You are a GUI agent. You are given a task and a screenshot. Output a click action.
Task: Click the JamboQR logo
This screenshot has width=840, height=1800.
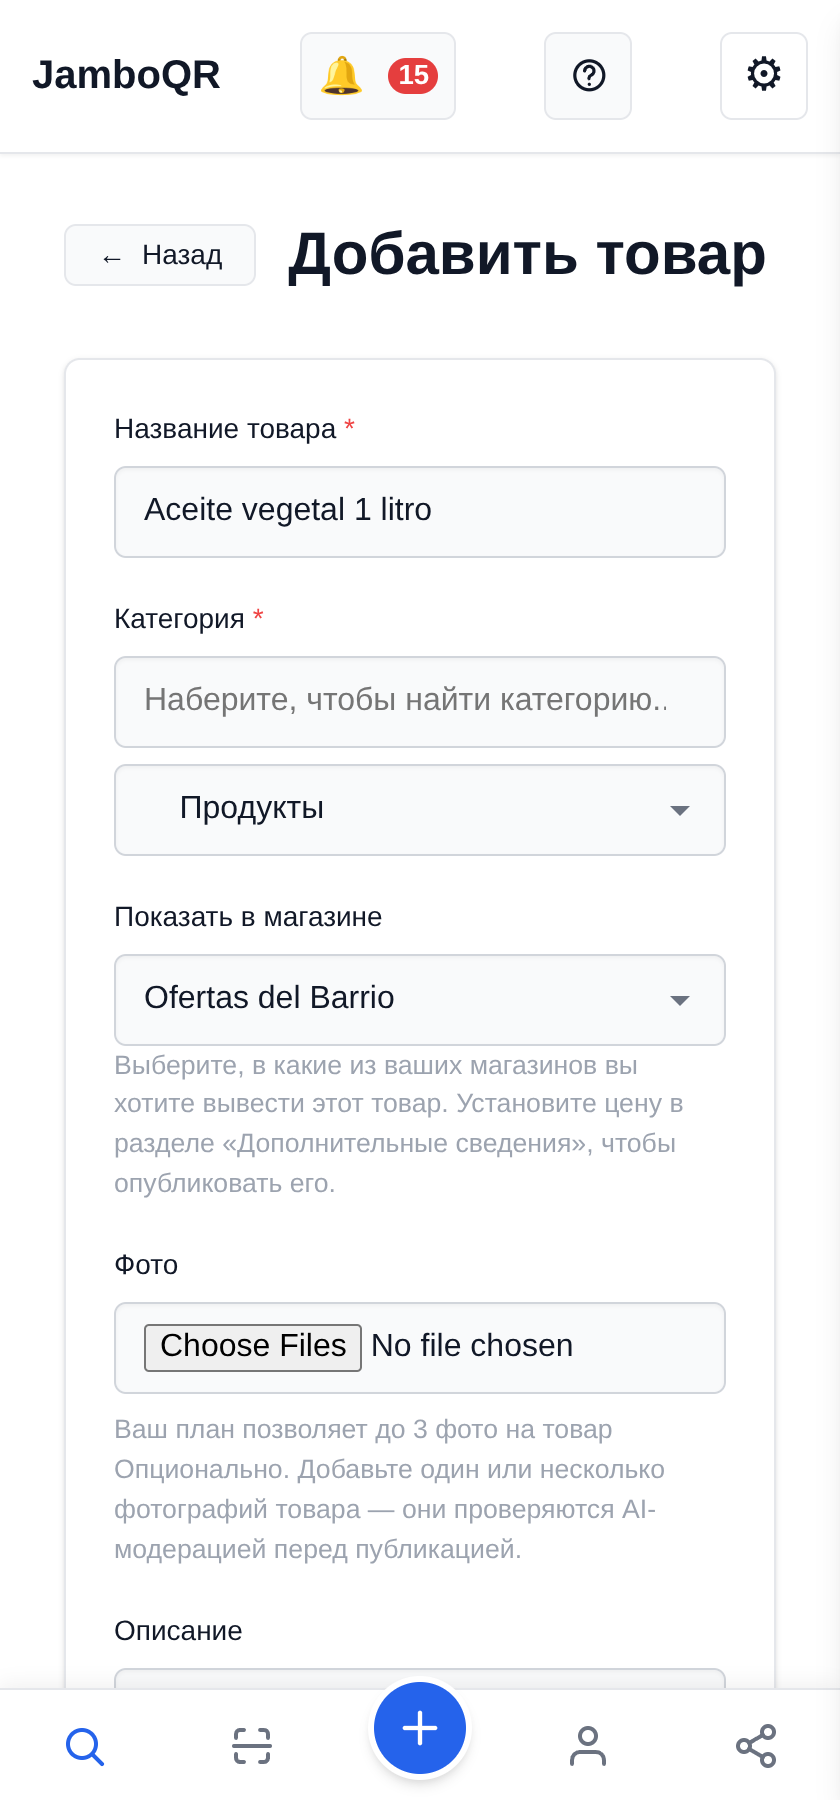coord(126,76)
